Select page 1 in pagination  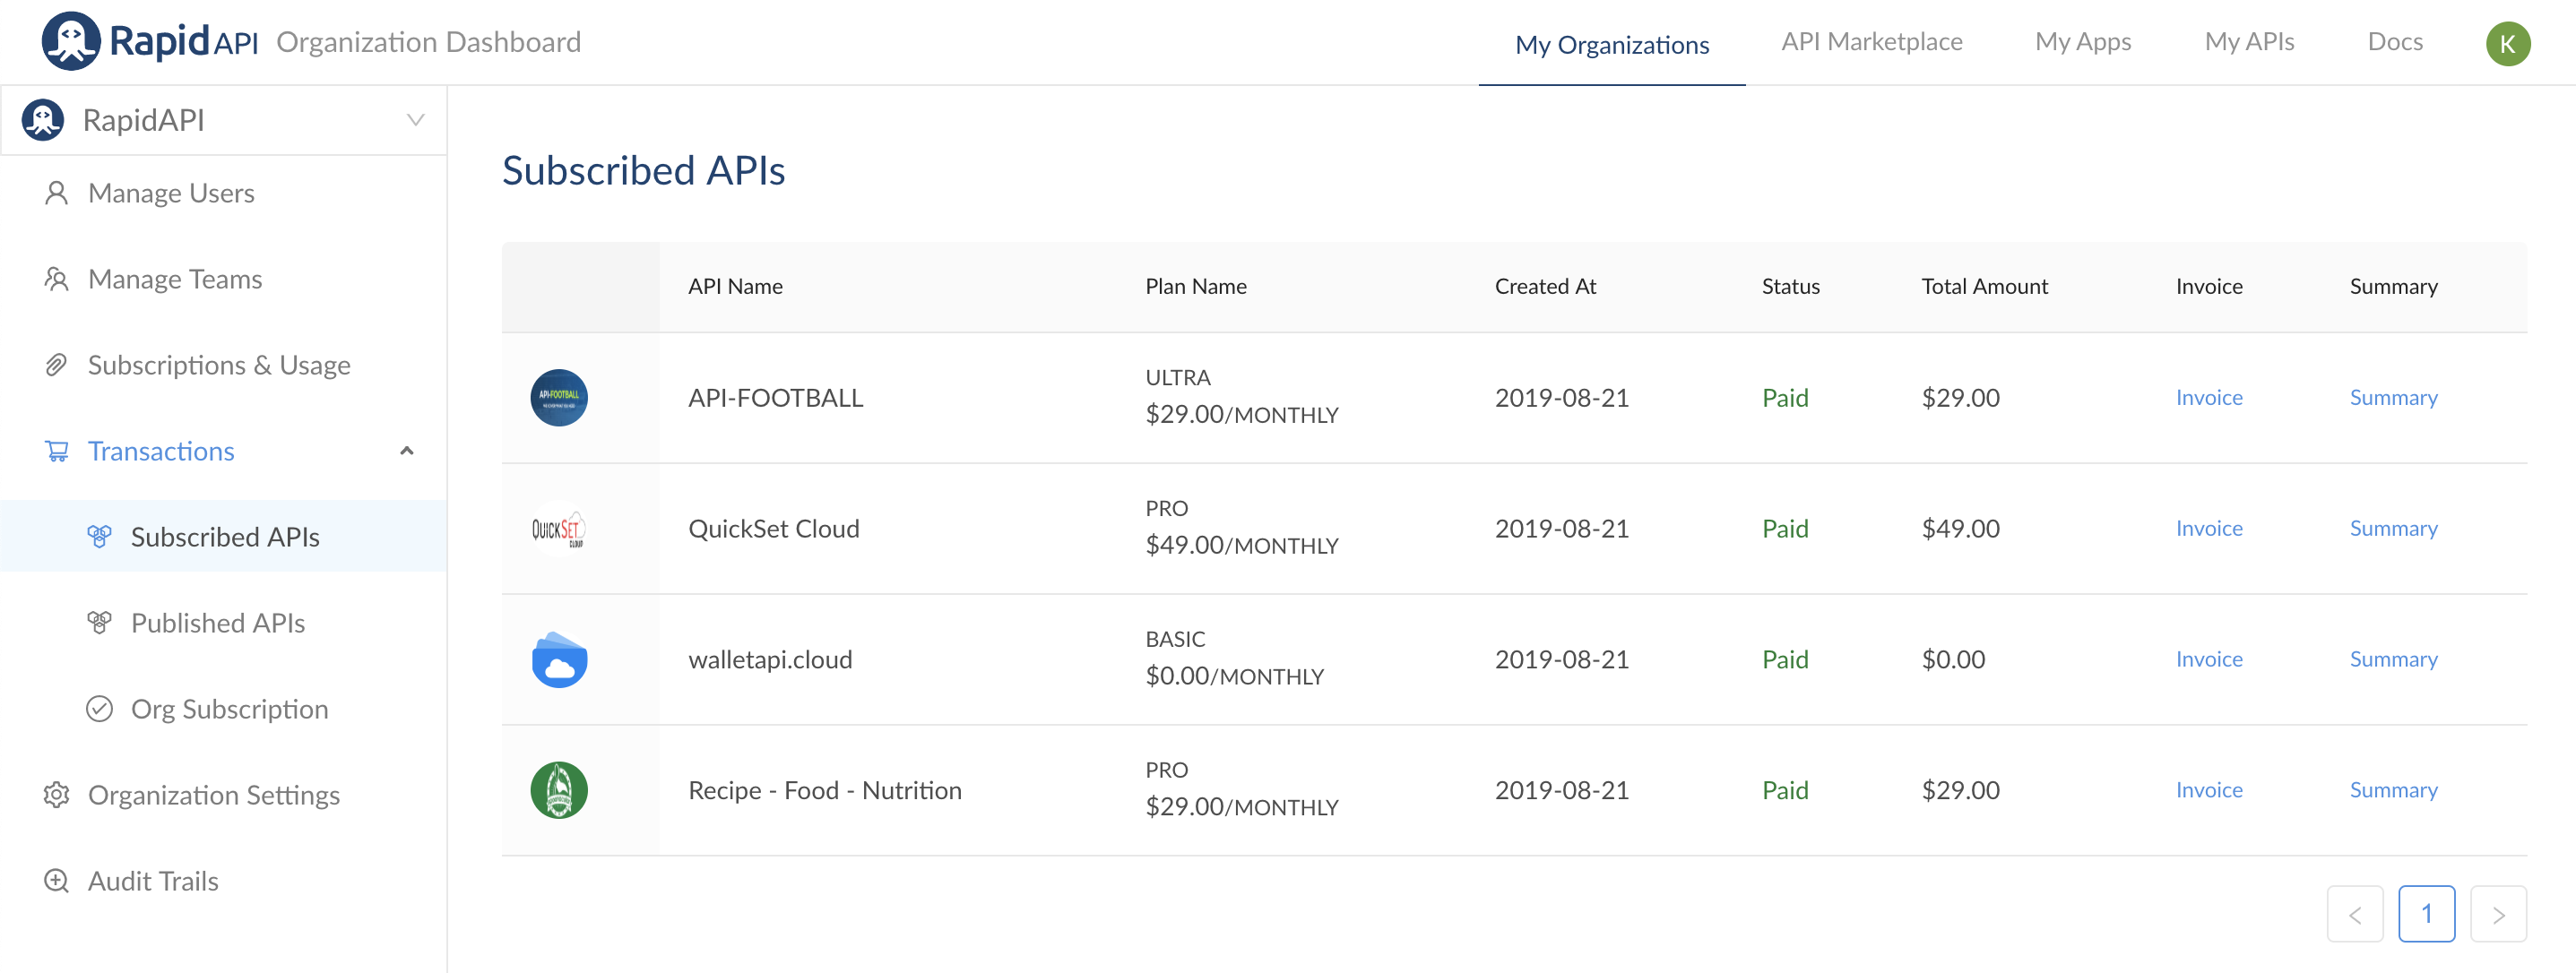click(x=2425, y=914)
